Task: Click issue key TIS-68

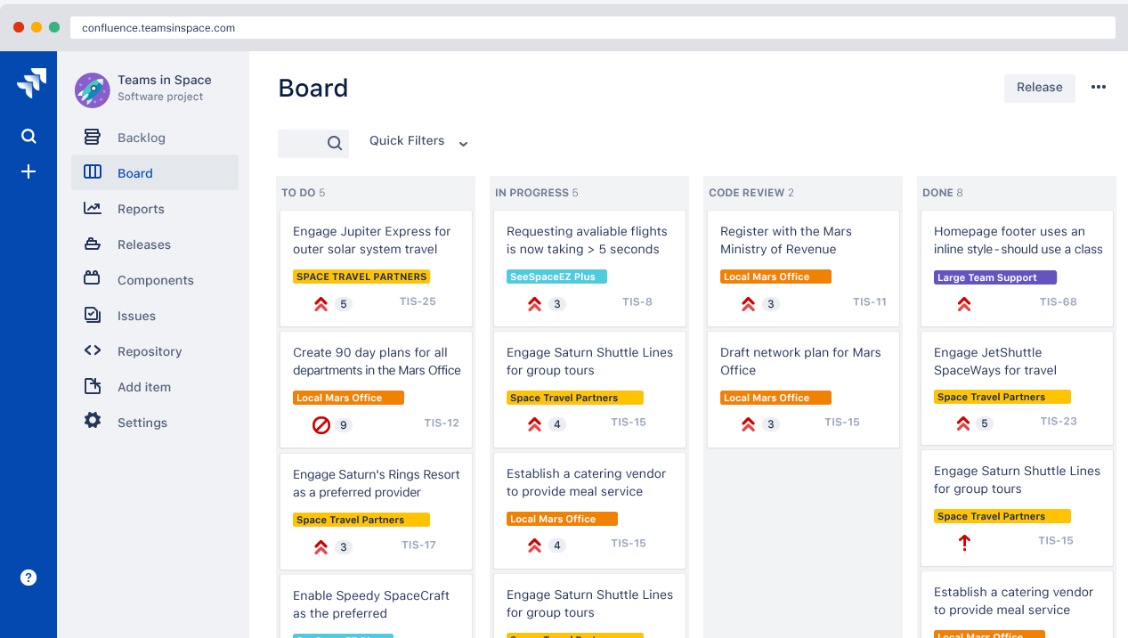Action: point(1058,302)
